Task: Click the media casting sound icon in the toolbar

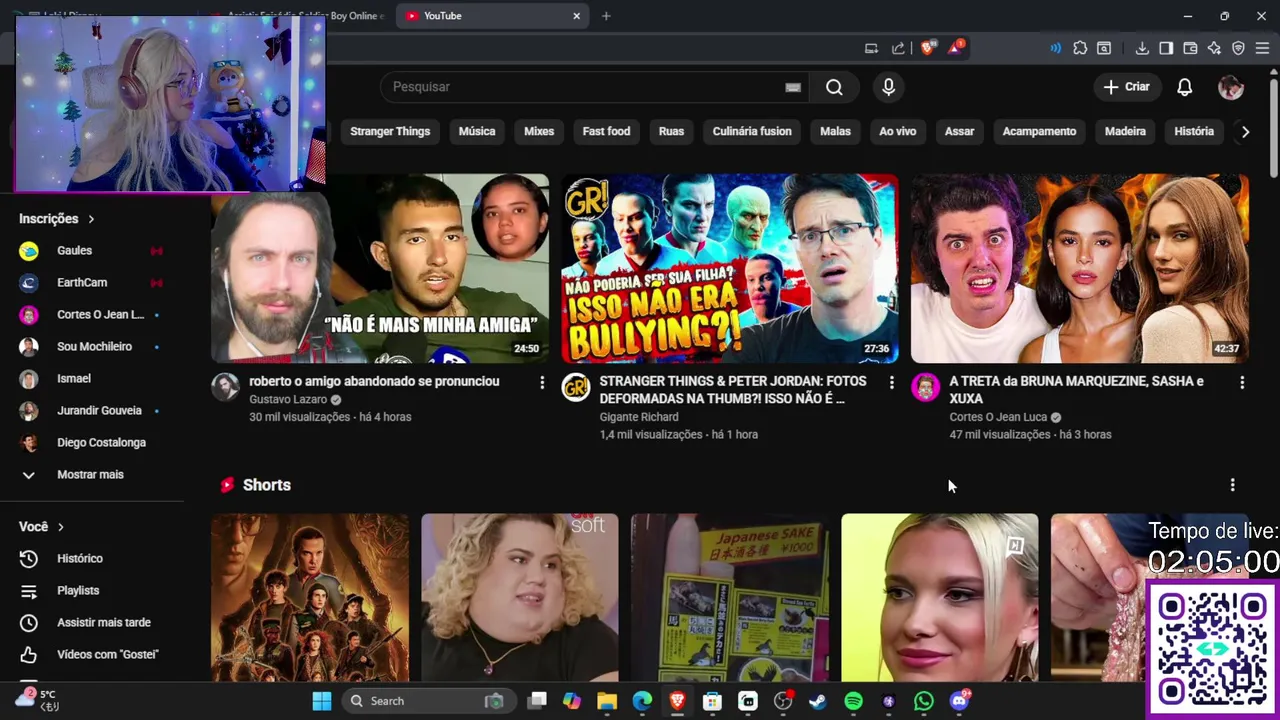Action: [1055, 48]
